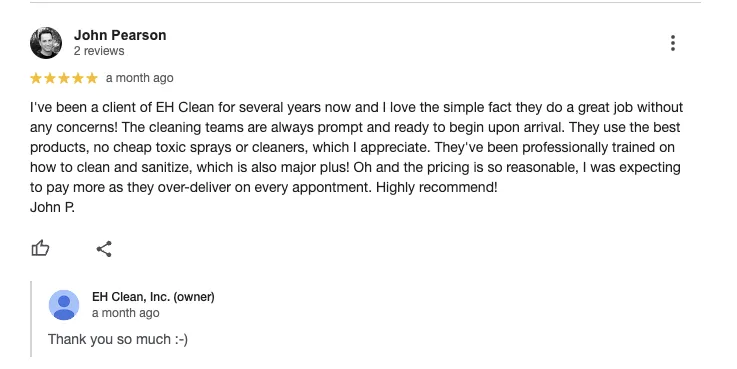Open the John Pearson reviewer name link
The image size is (737, 369).
click(x=120, y=35)
